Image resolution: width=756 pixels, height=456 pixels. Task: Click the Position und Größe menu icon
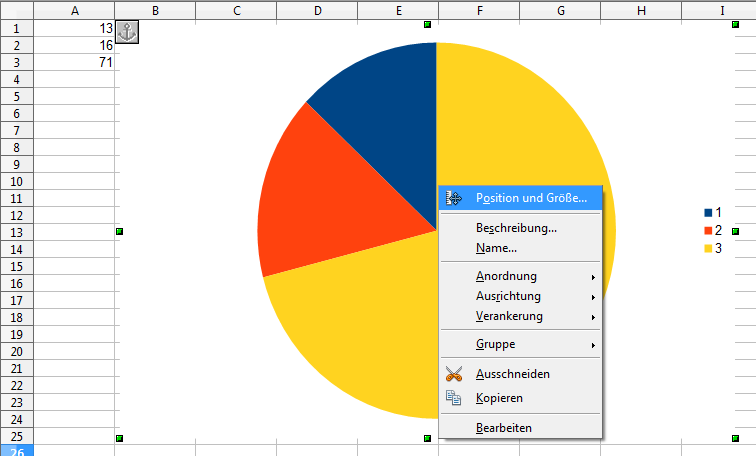(454, 198)
